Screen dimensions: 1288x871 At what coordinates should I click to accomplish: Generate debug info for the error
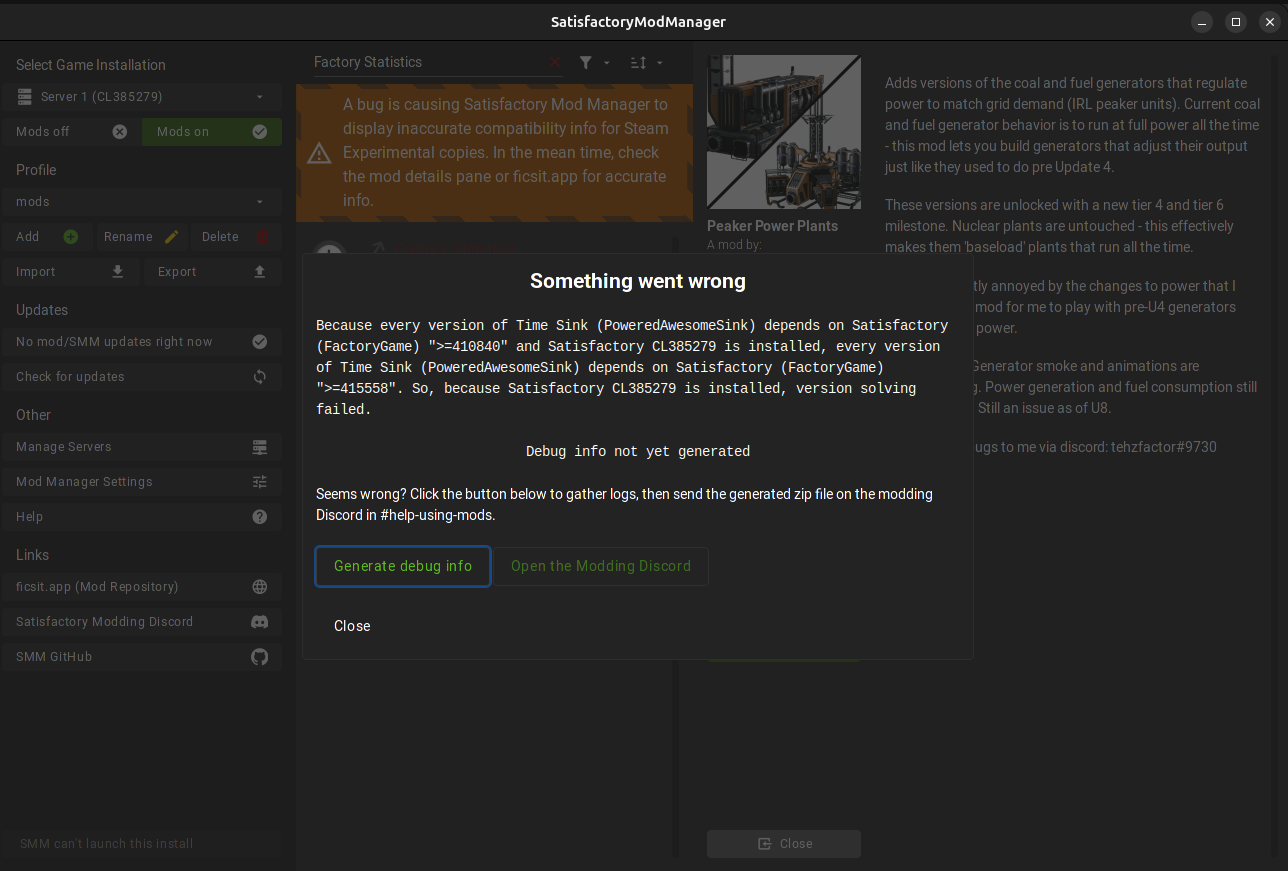pos(403,566)
